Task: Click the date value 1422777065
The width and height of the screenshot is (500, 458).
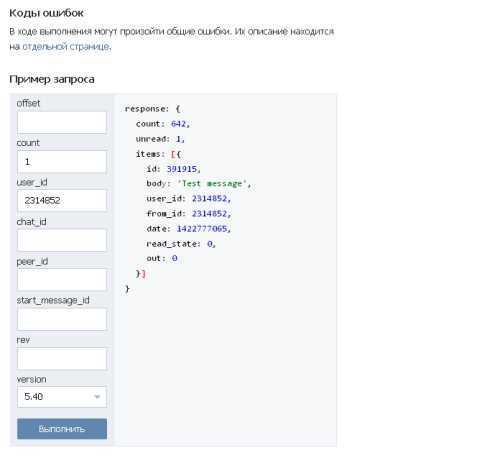Action: click(x=202, y=229)
